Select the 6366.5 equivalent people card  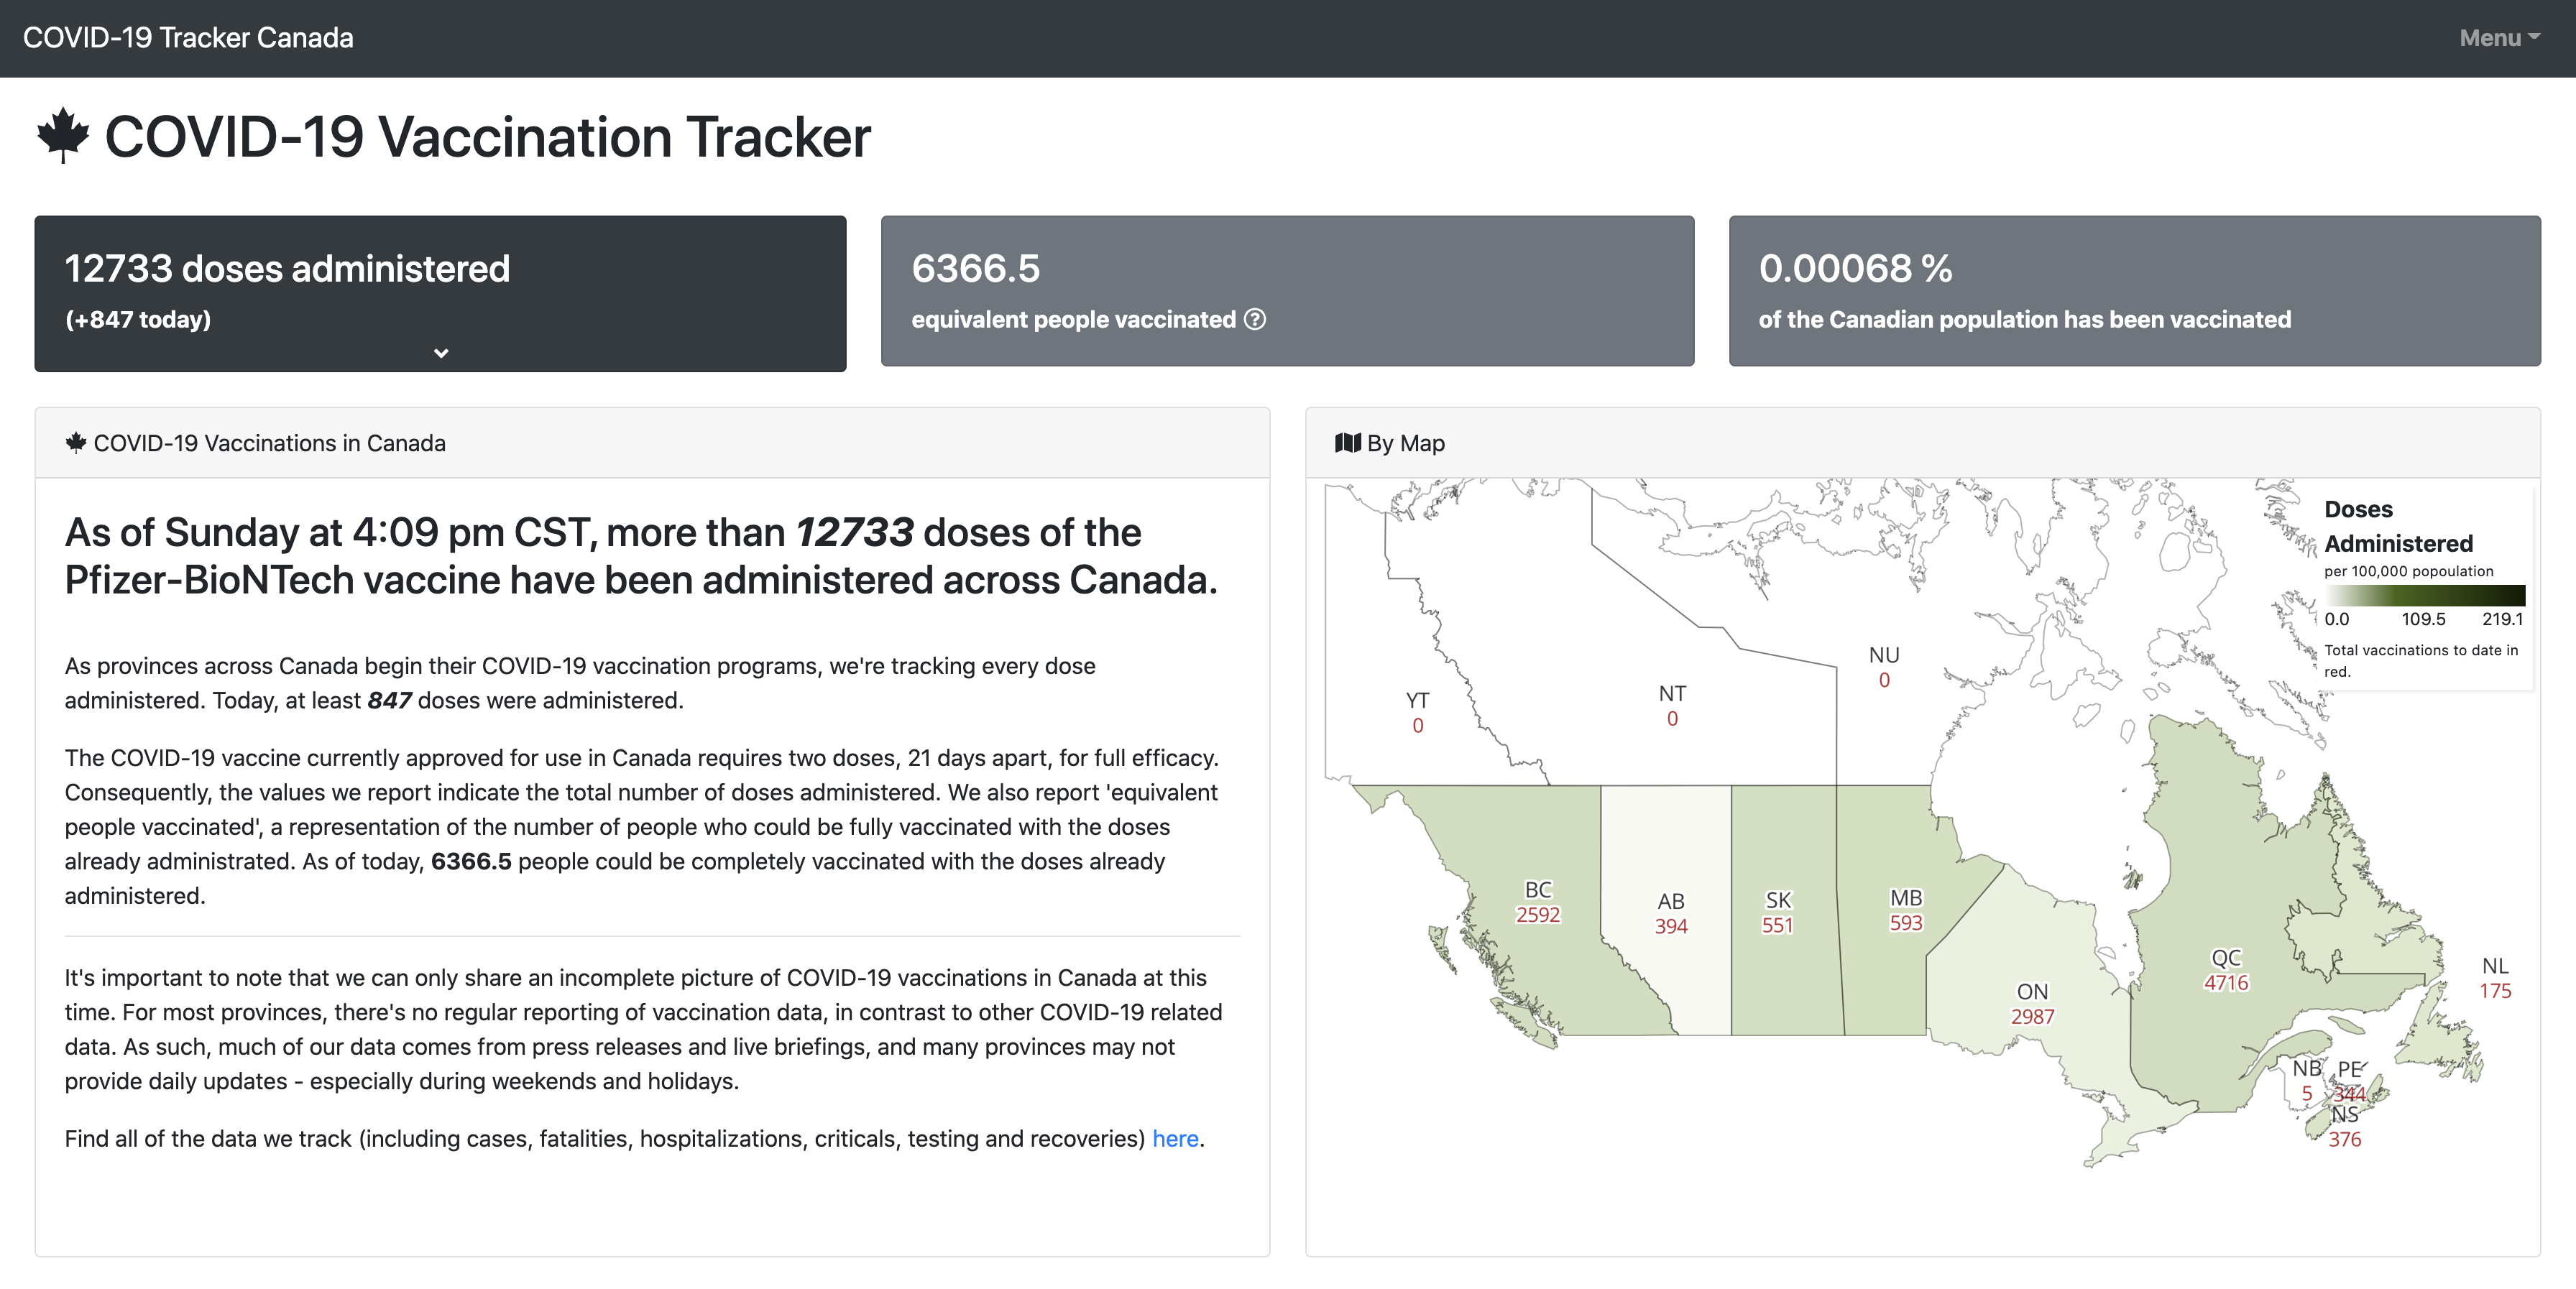coord(1287,291)
